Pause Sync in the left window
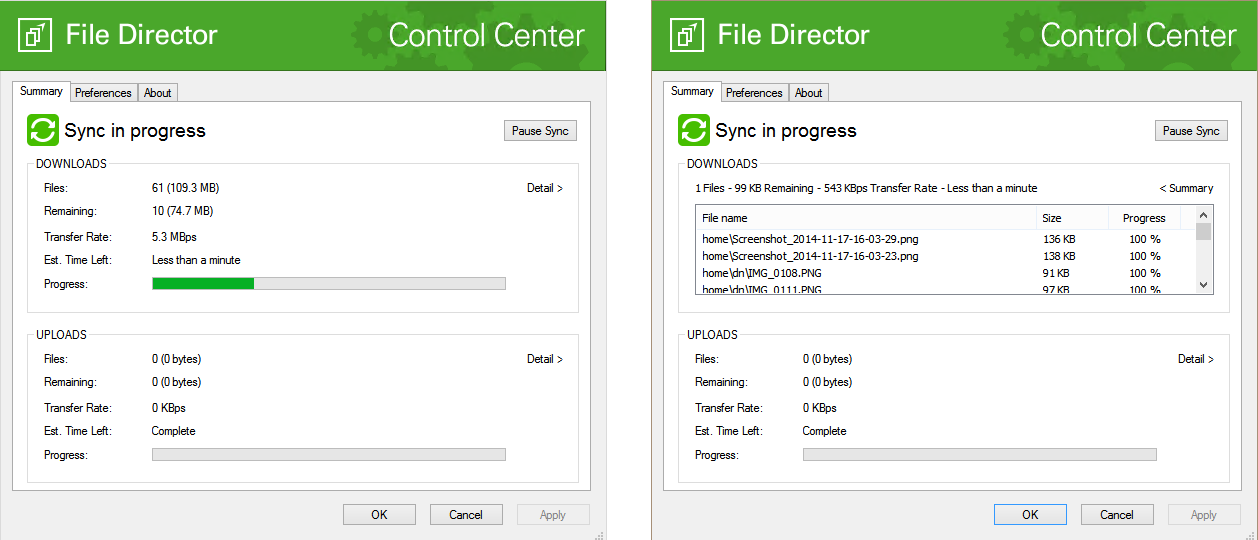Viewport: 1258px width, 540px height. coord(540,131)
